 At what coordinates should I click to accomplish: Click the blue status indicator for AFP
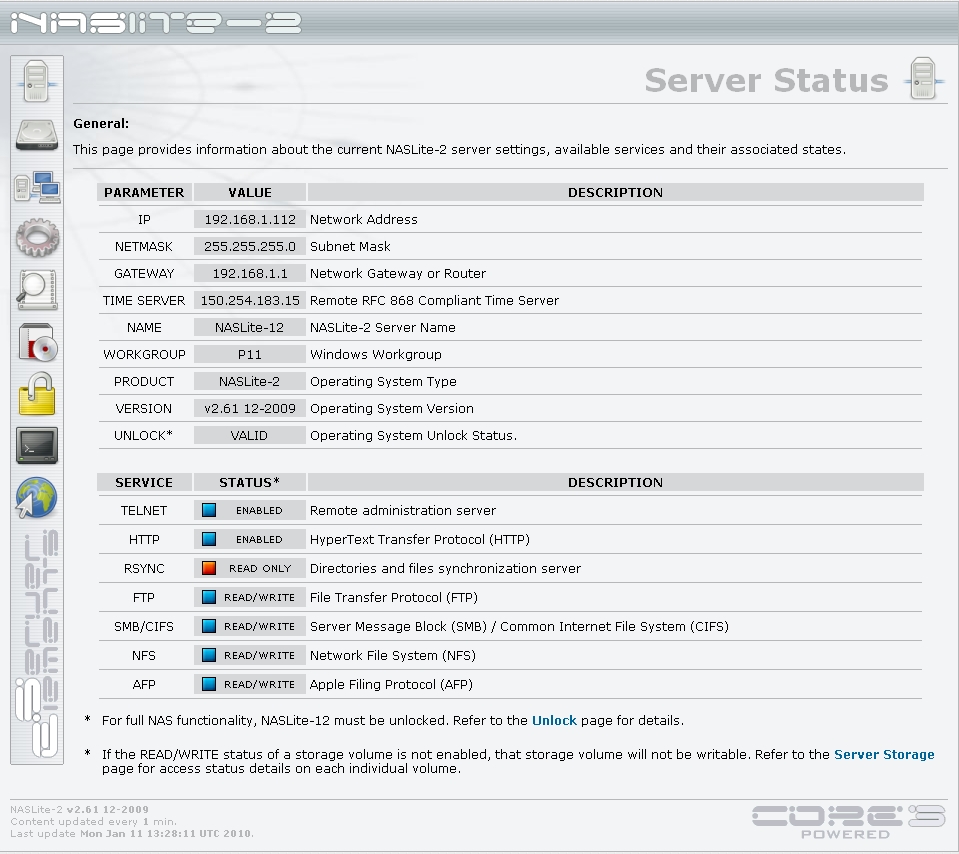[x=209, y=684]
